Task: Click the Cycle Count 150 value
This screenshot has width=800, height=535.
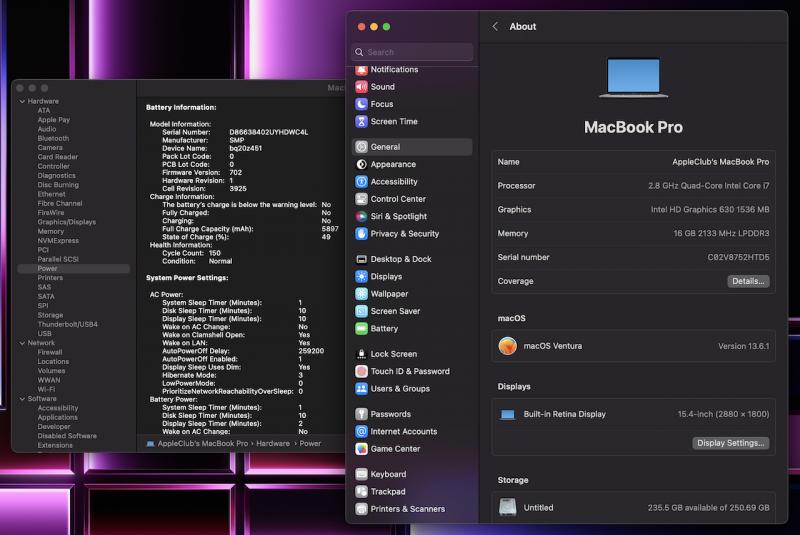Action: (x=215, y=253)
